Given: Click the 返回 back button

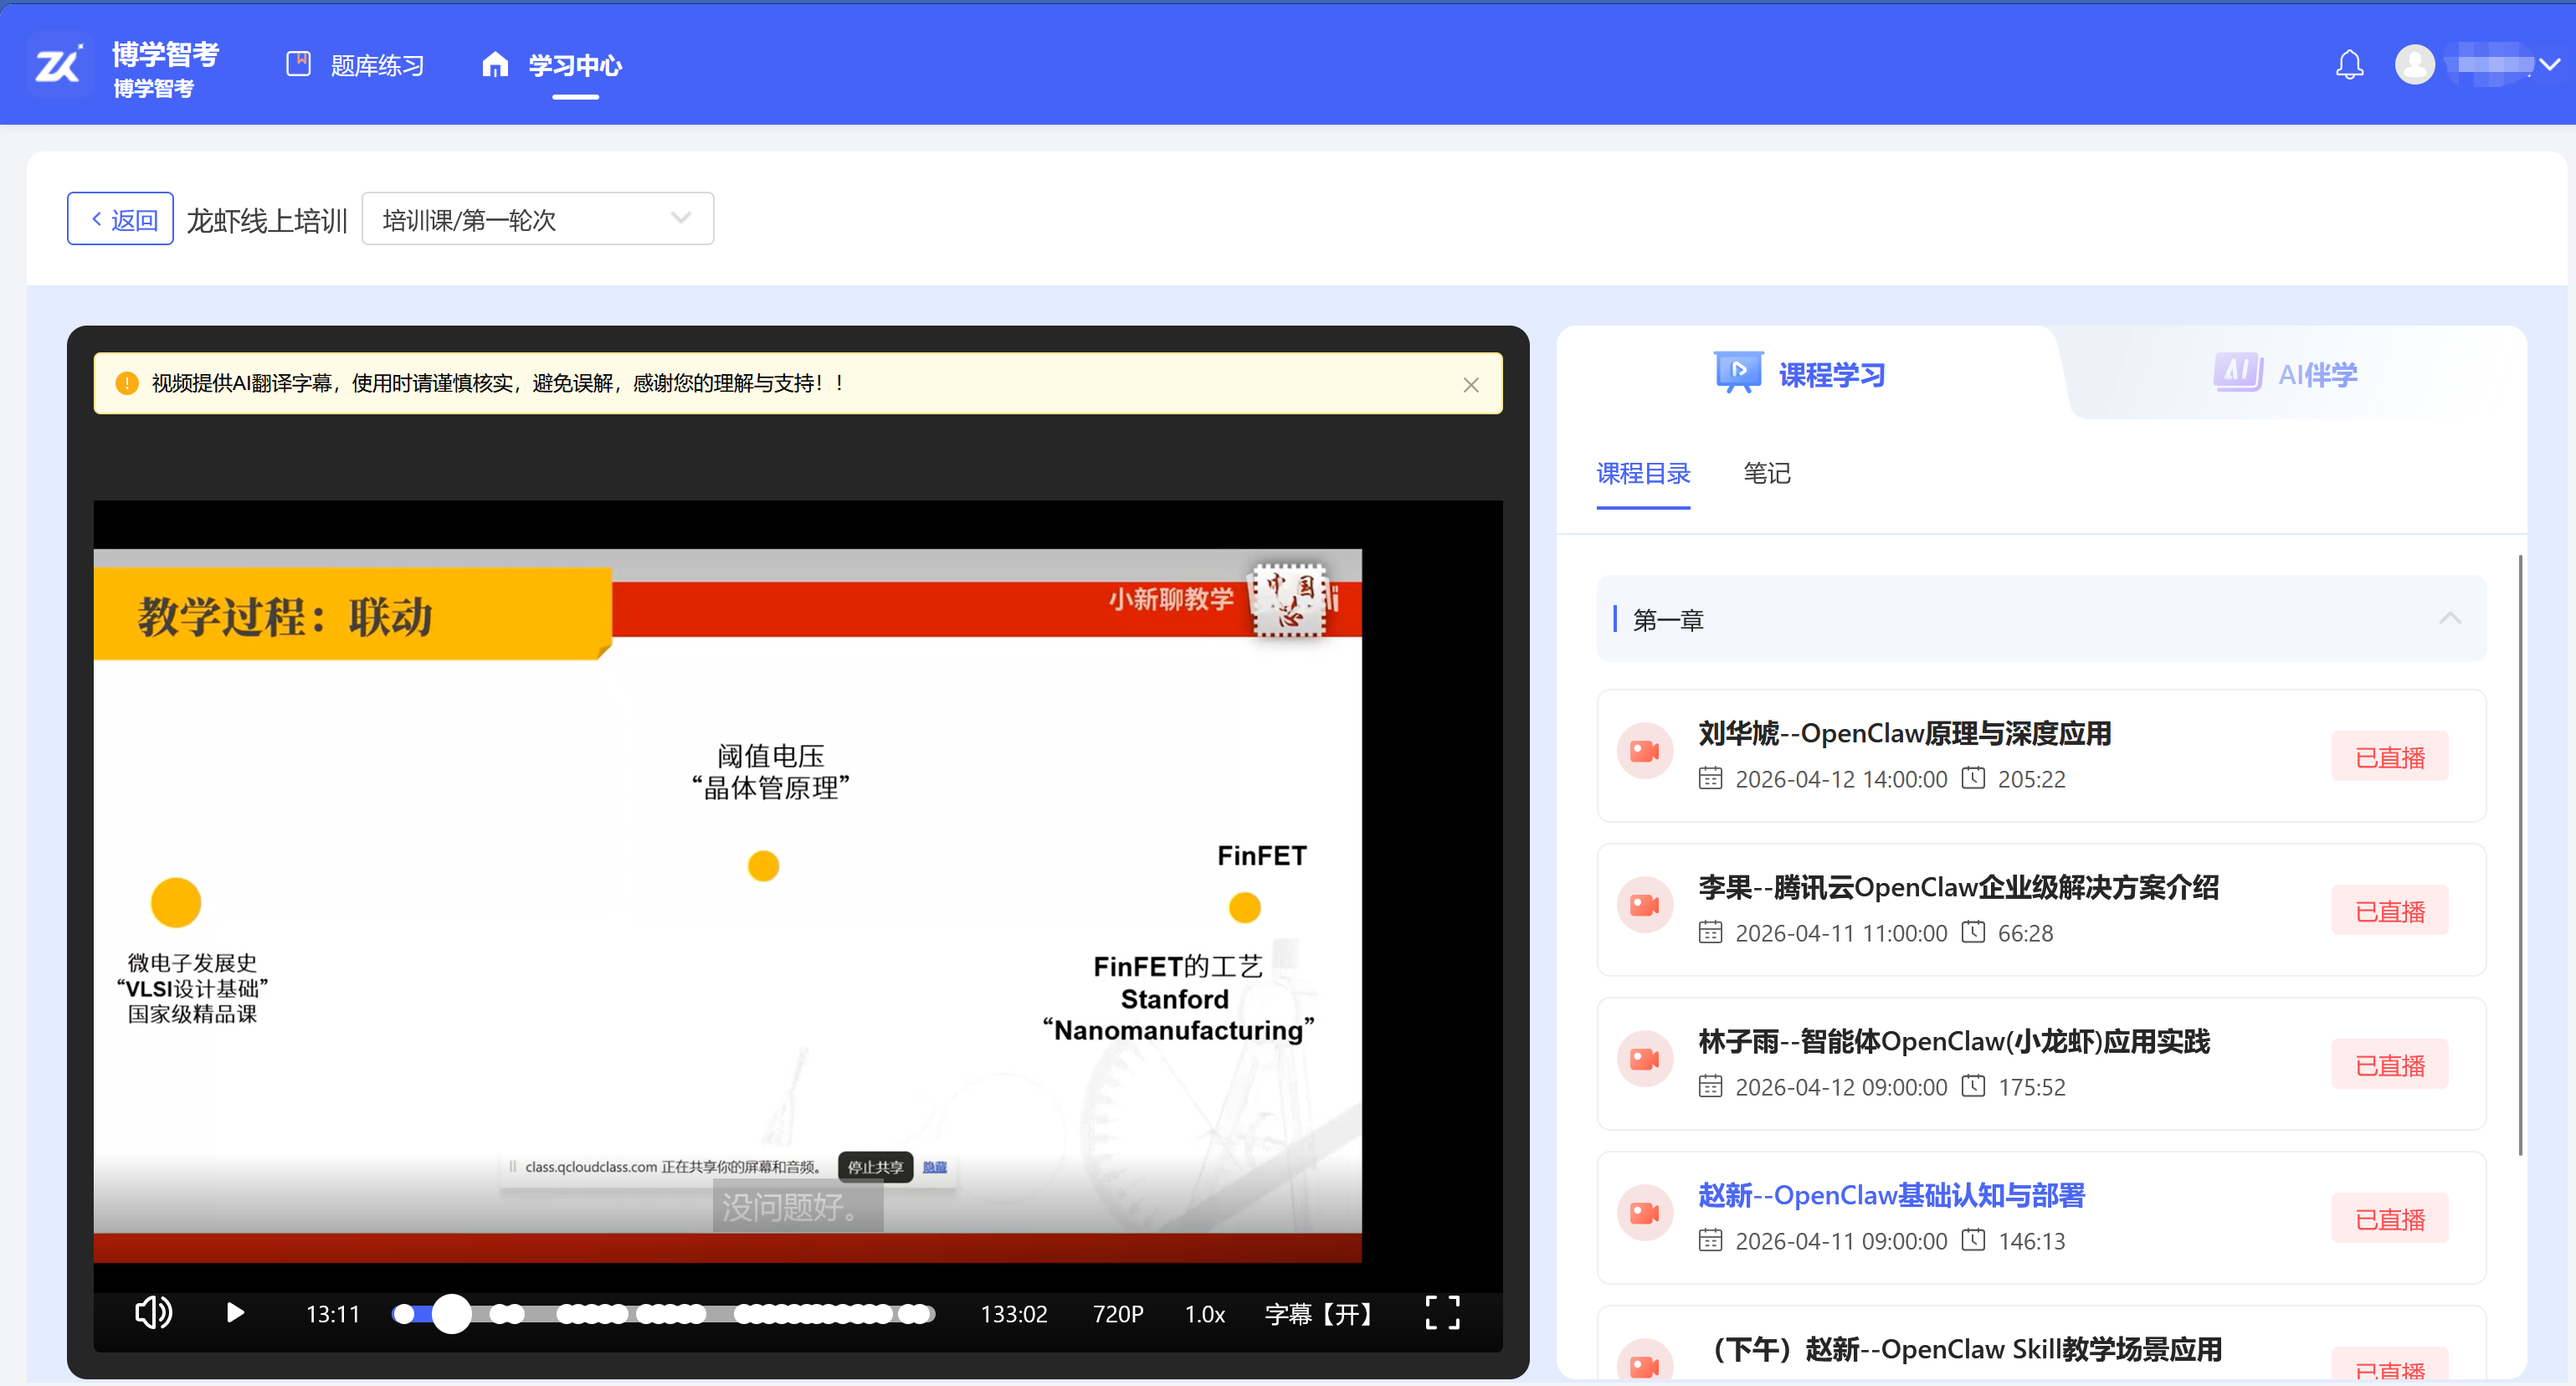Looking at the screenshot, I should click(x=120, y=219).
